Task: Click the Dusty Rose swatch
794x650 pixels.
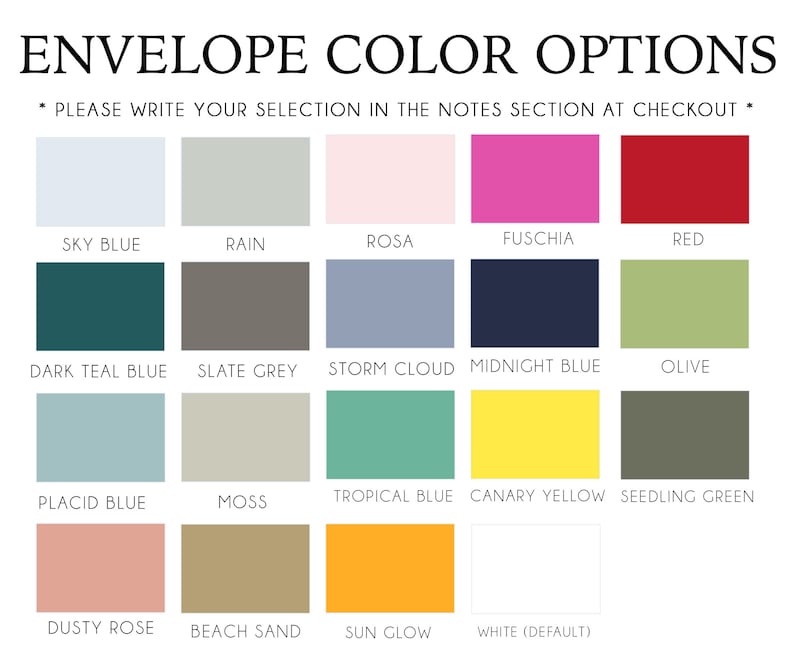Action: pyautogui.click(x=100, y=568)
